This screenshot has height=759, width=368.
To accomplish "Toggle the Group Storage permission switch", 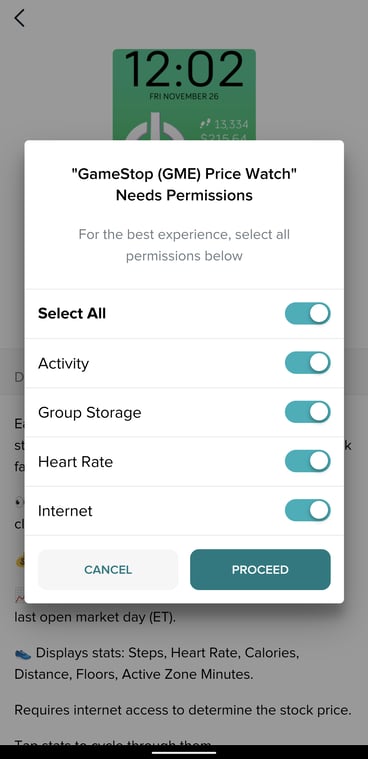I will (307, 412).
